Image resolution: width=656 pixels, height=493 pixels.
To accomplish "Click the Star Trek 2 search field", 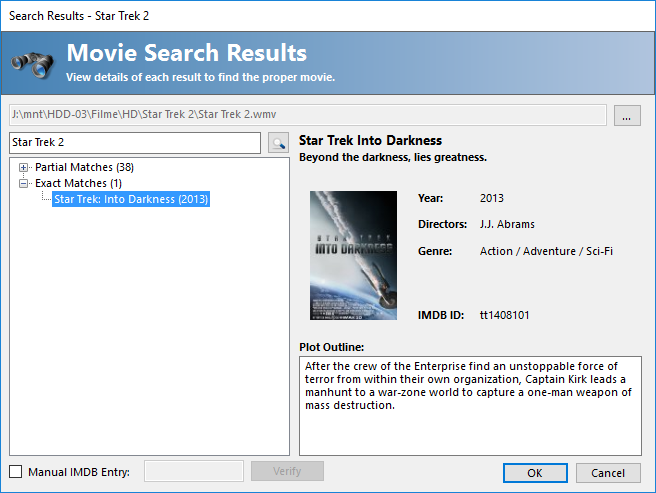I will (x=135, y=143).
